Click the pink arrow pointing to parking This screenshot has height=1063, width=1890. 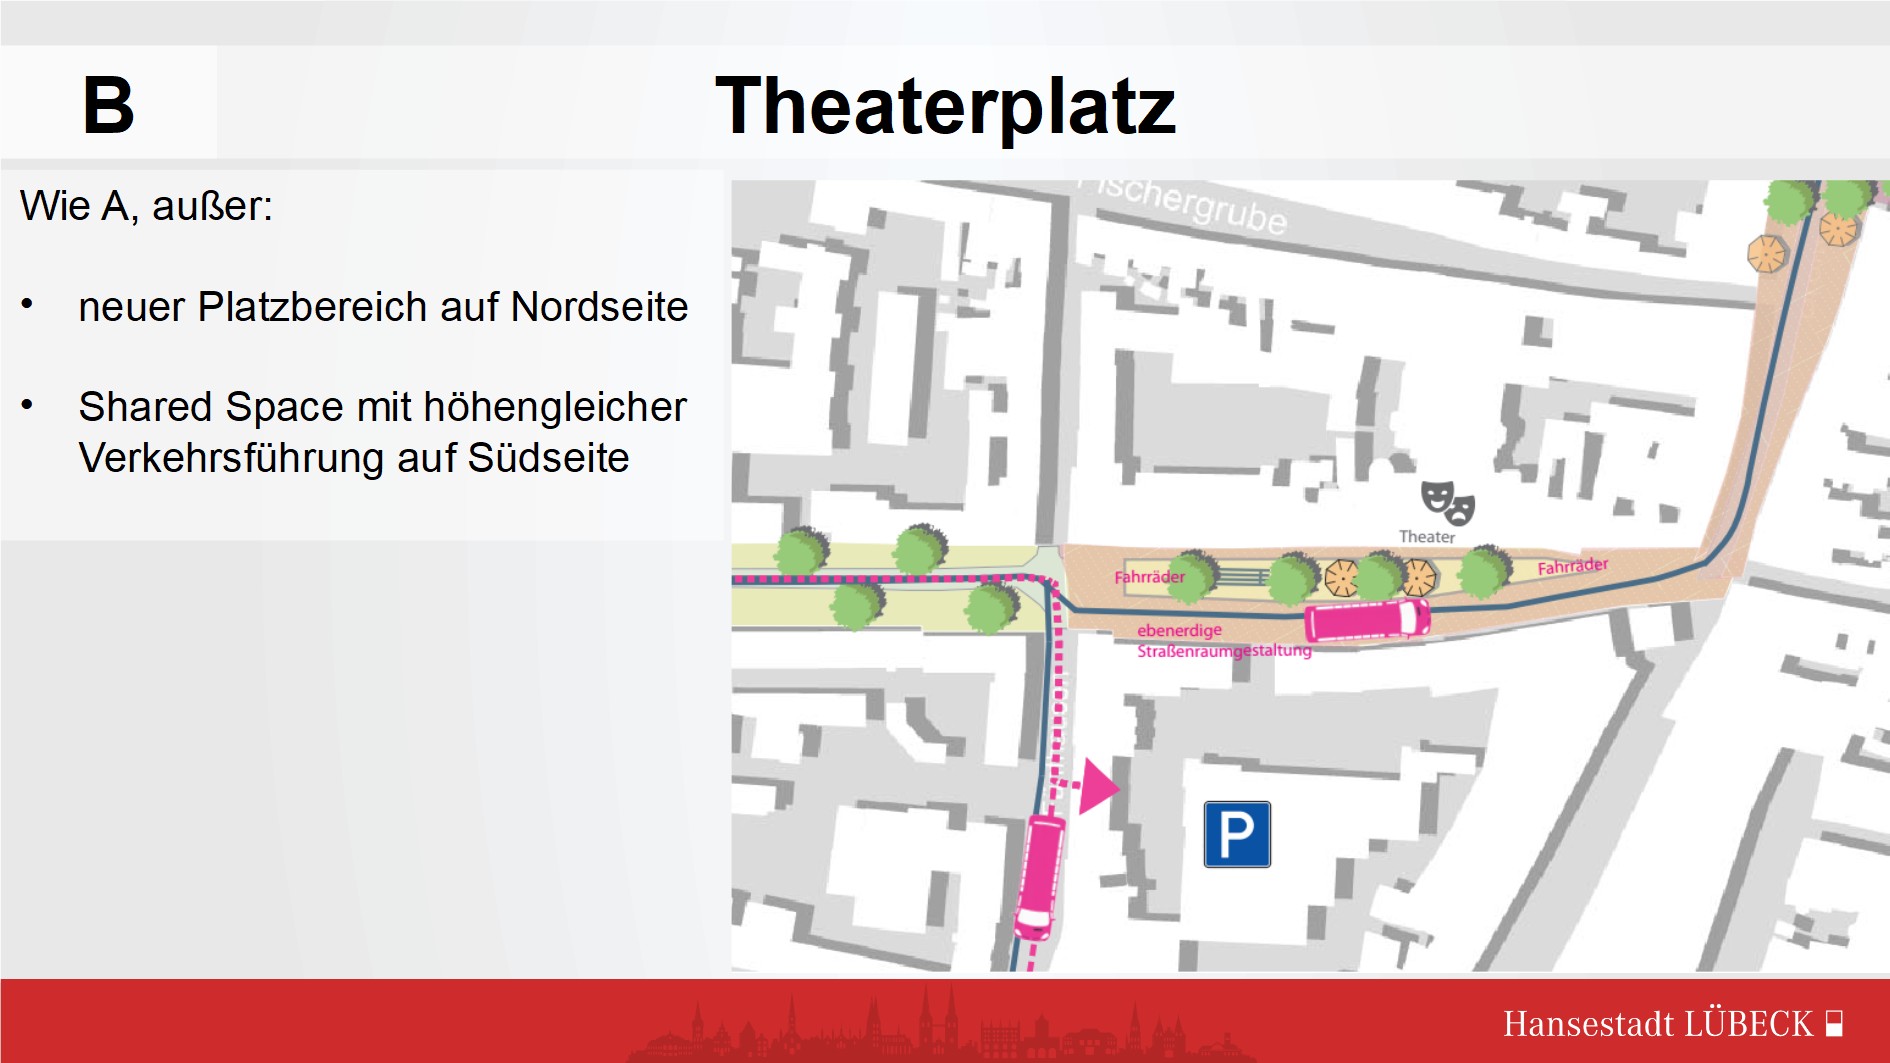click(1097, 786)
